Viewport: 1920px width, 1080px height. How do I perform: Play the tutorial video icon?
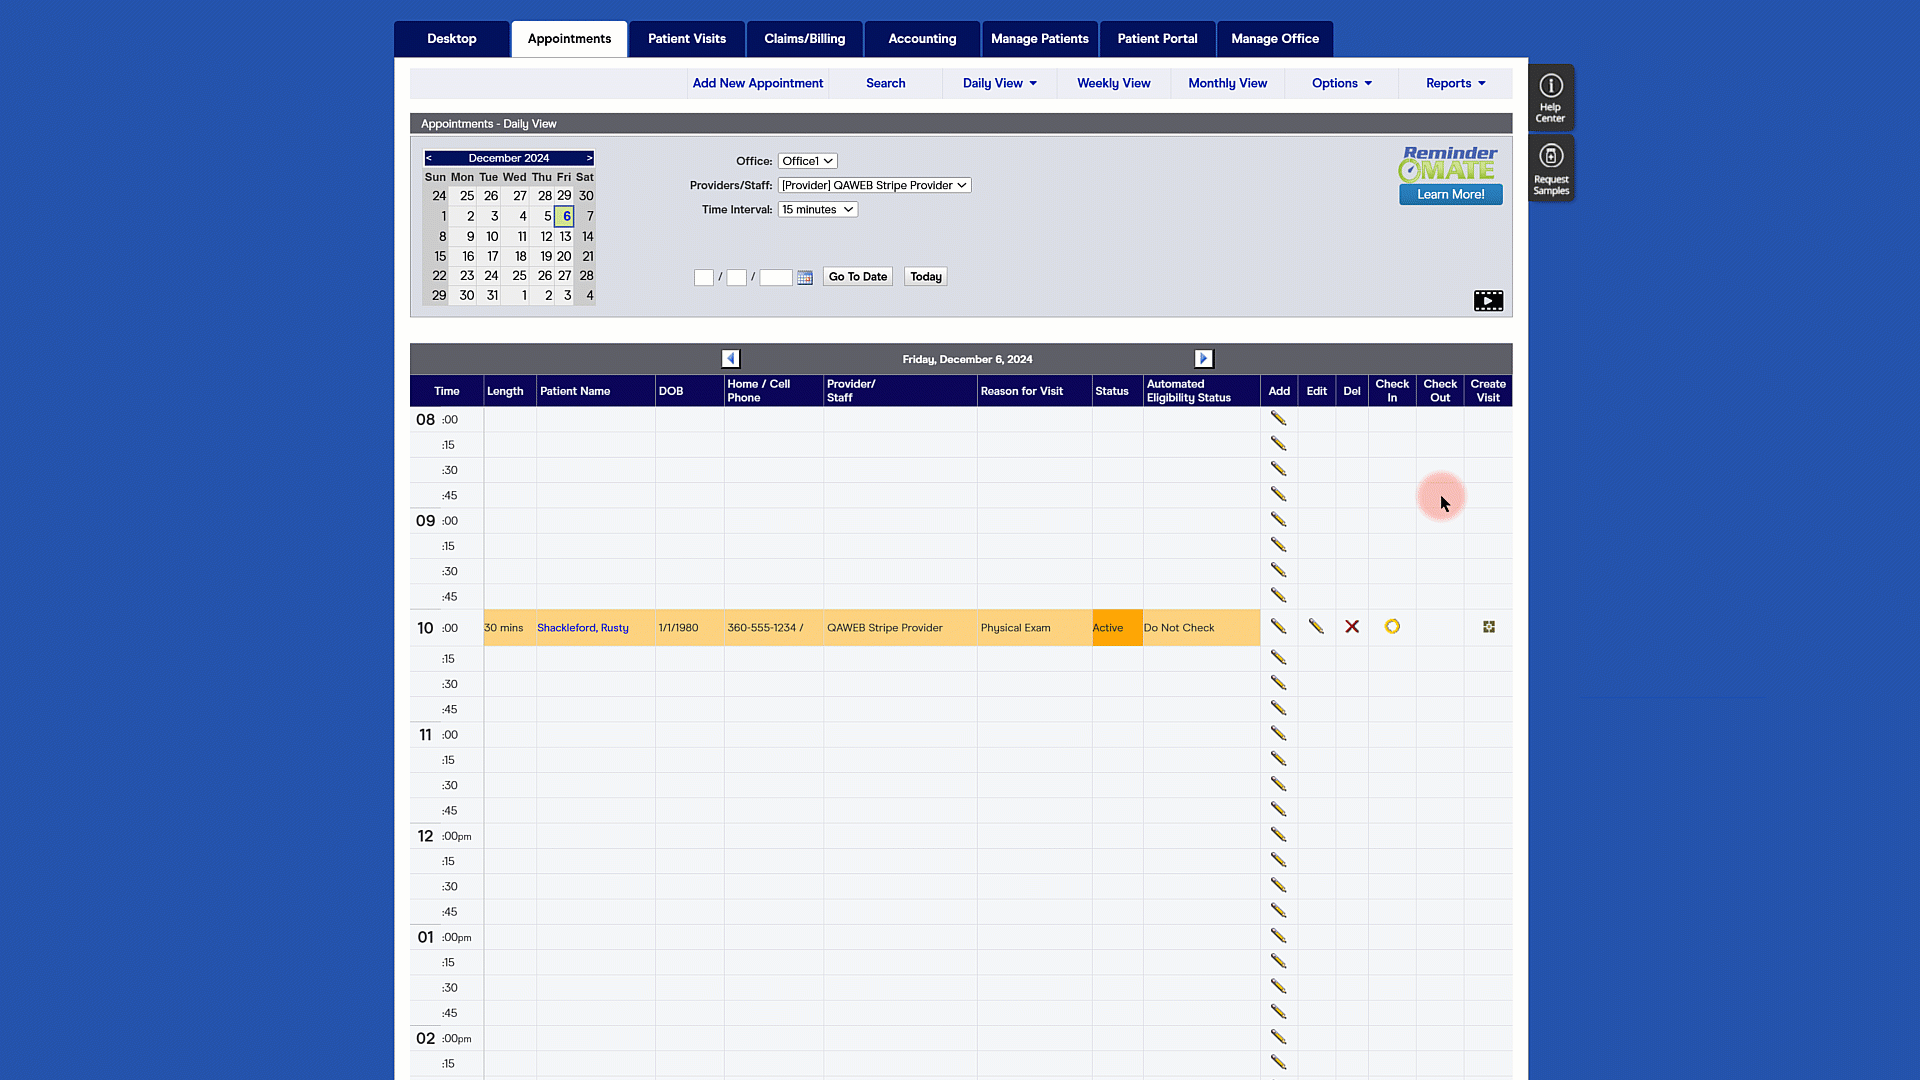tap(1488, 301)
